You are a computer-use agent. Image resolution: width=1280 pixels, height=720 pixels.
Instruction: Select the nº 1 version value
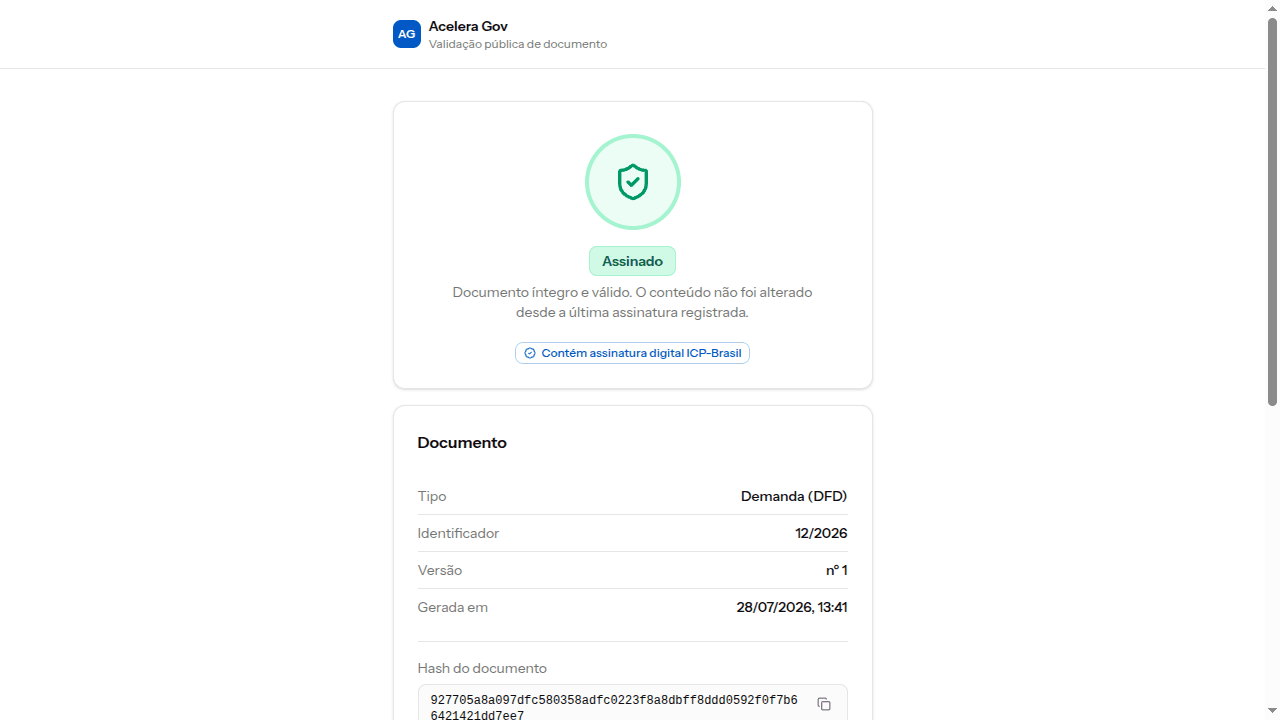tap(837, 570)
